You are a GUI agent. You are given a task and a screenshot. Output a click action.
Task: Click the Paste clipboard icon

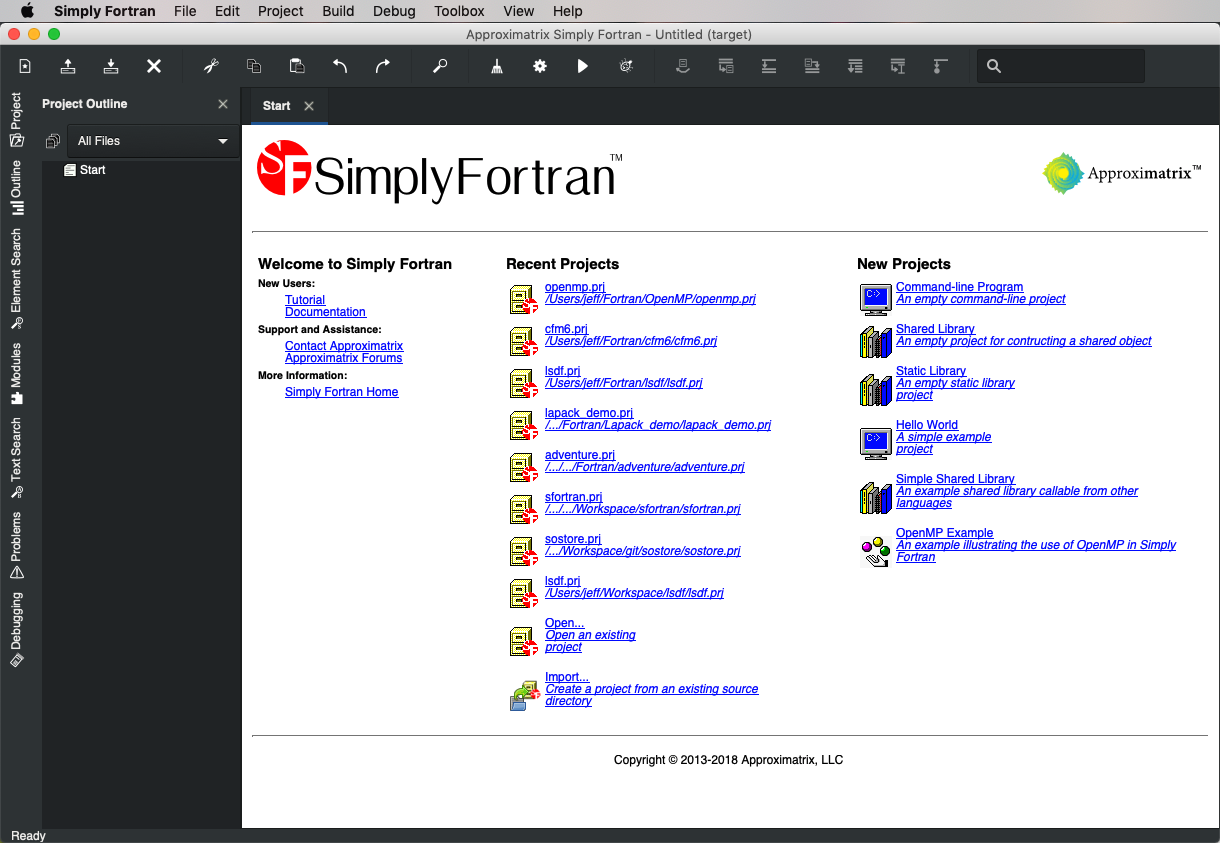pos(297,66)
